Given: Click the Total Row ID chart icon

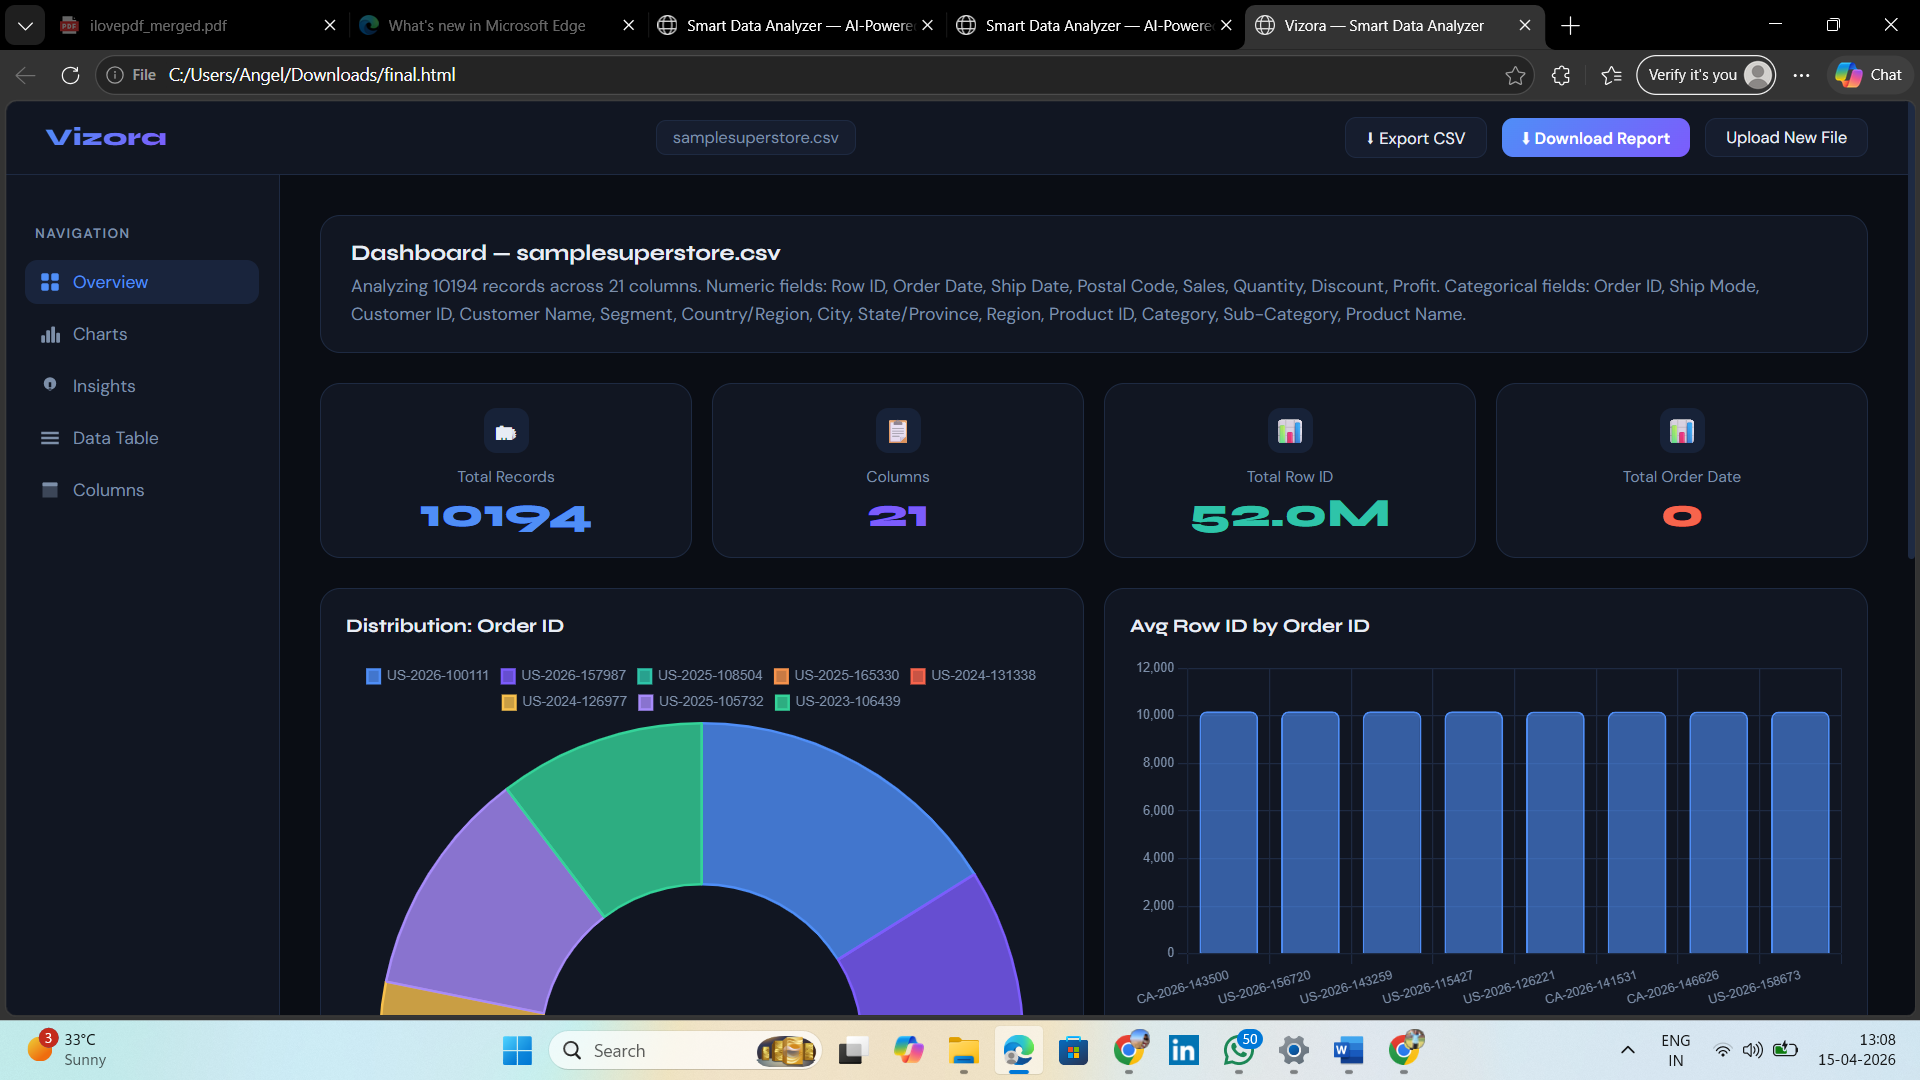Looking at the screenshot, I should click(1290, 431).
